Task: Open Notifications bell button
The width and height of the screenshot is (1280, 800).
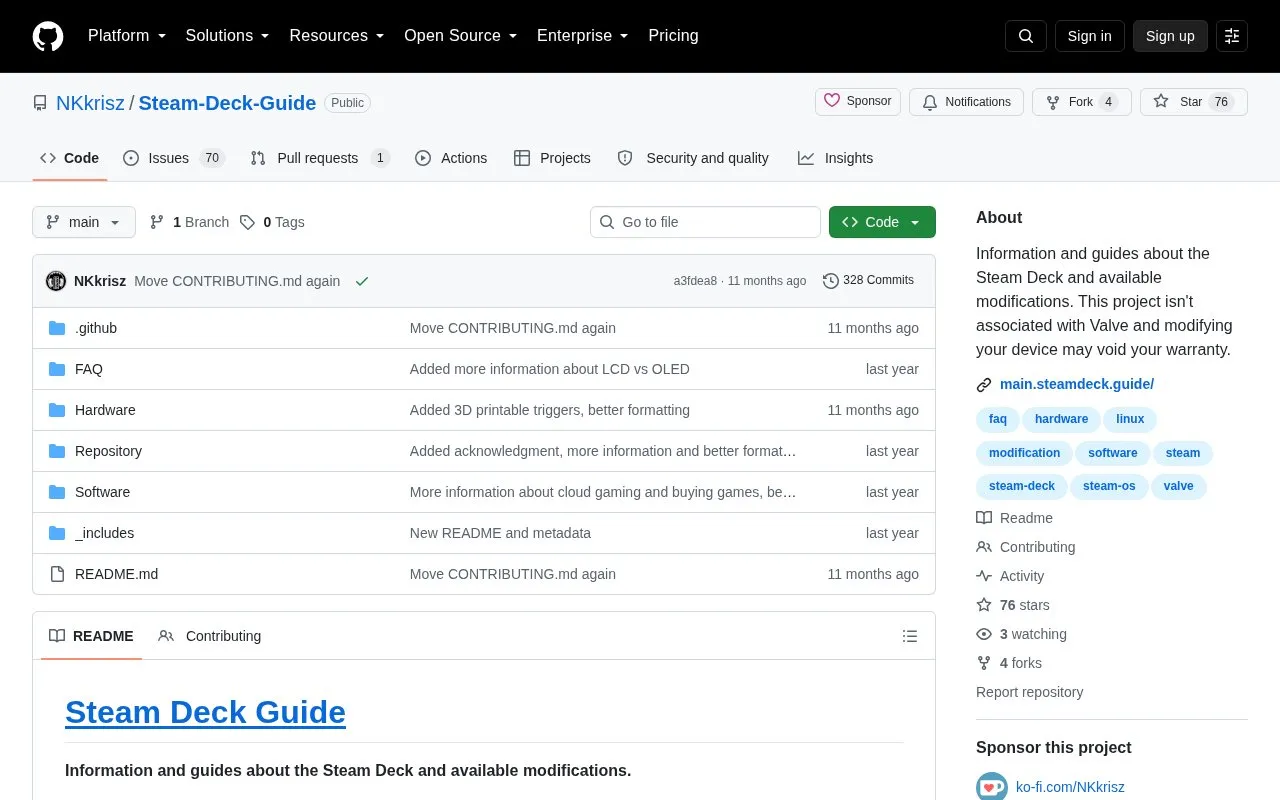Action: tap(966, 102)
